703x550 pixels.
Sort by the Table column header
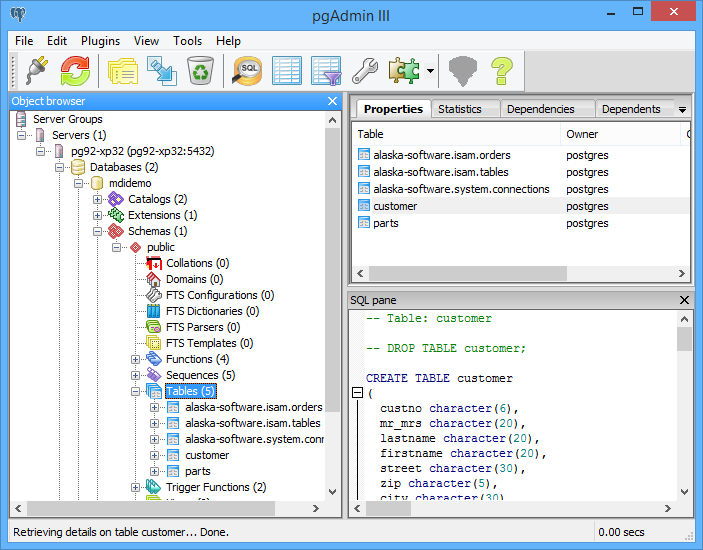(x=456, y=134)
